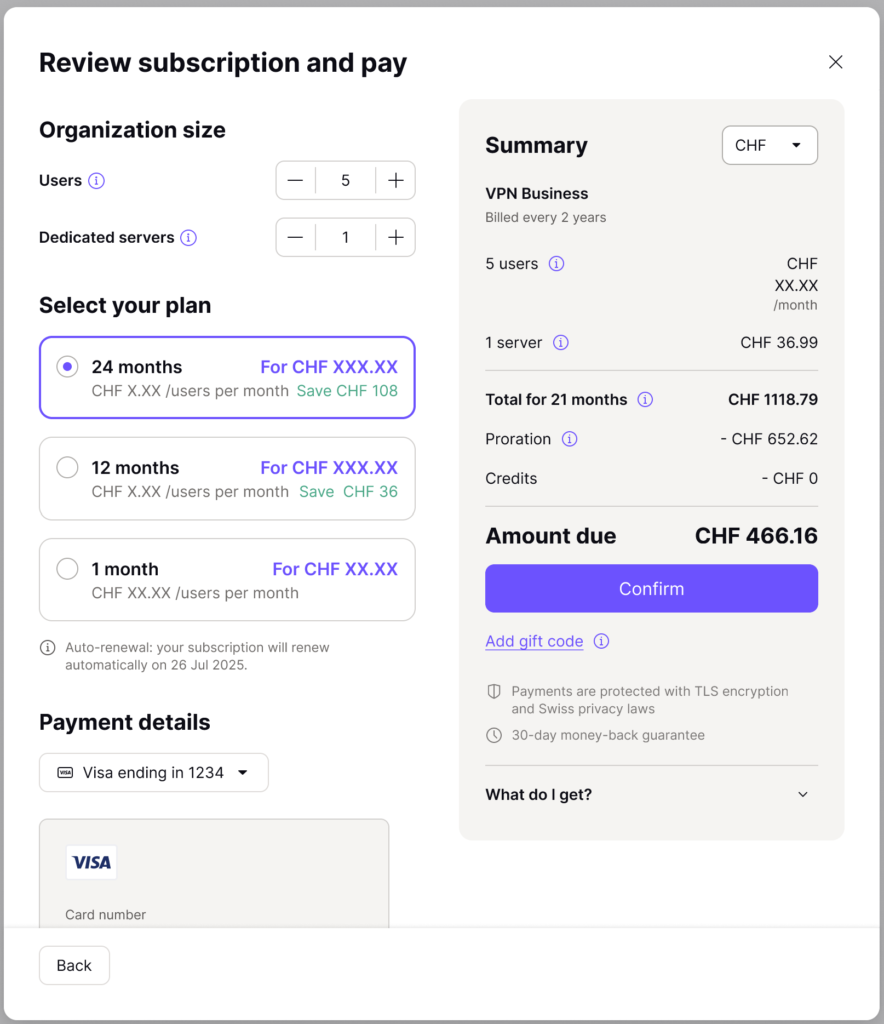Decrease the dedicated servers count

click(x=295, y=238)
